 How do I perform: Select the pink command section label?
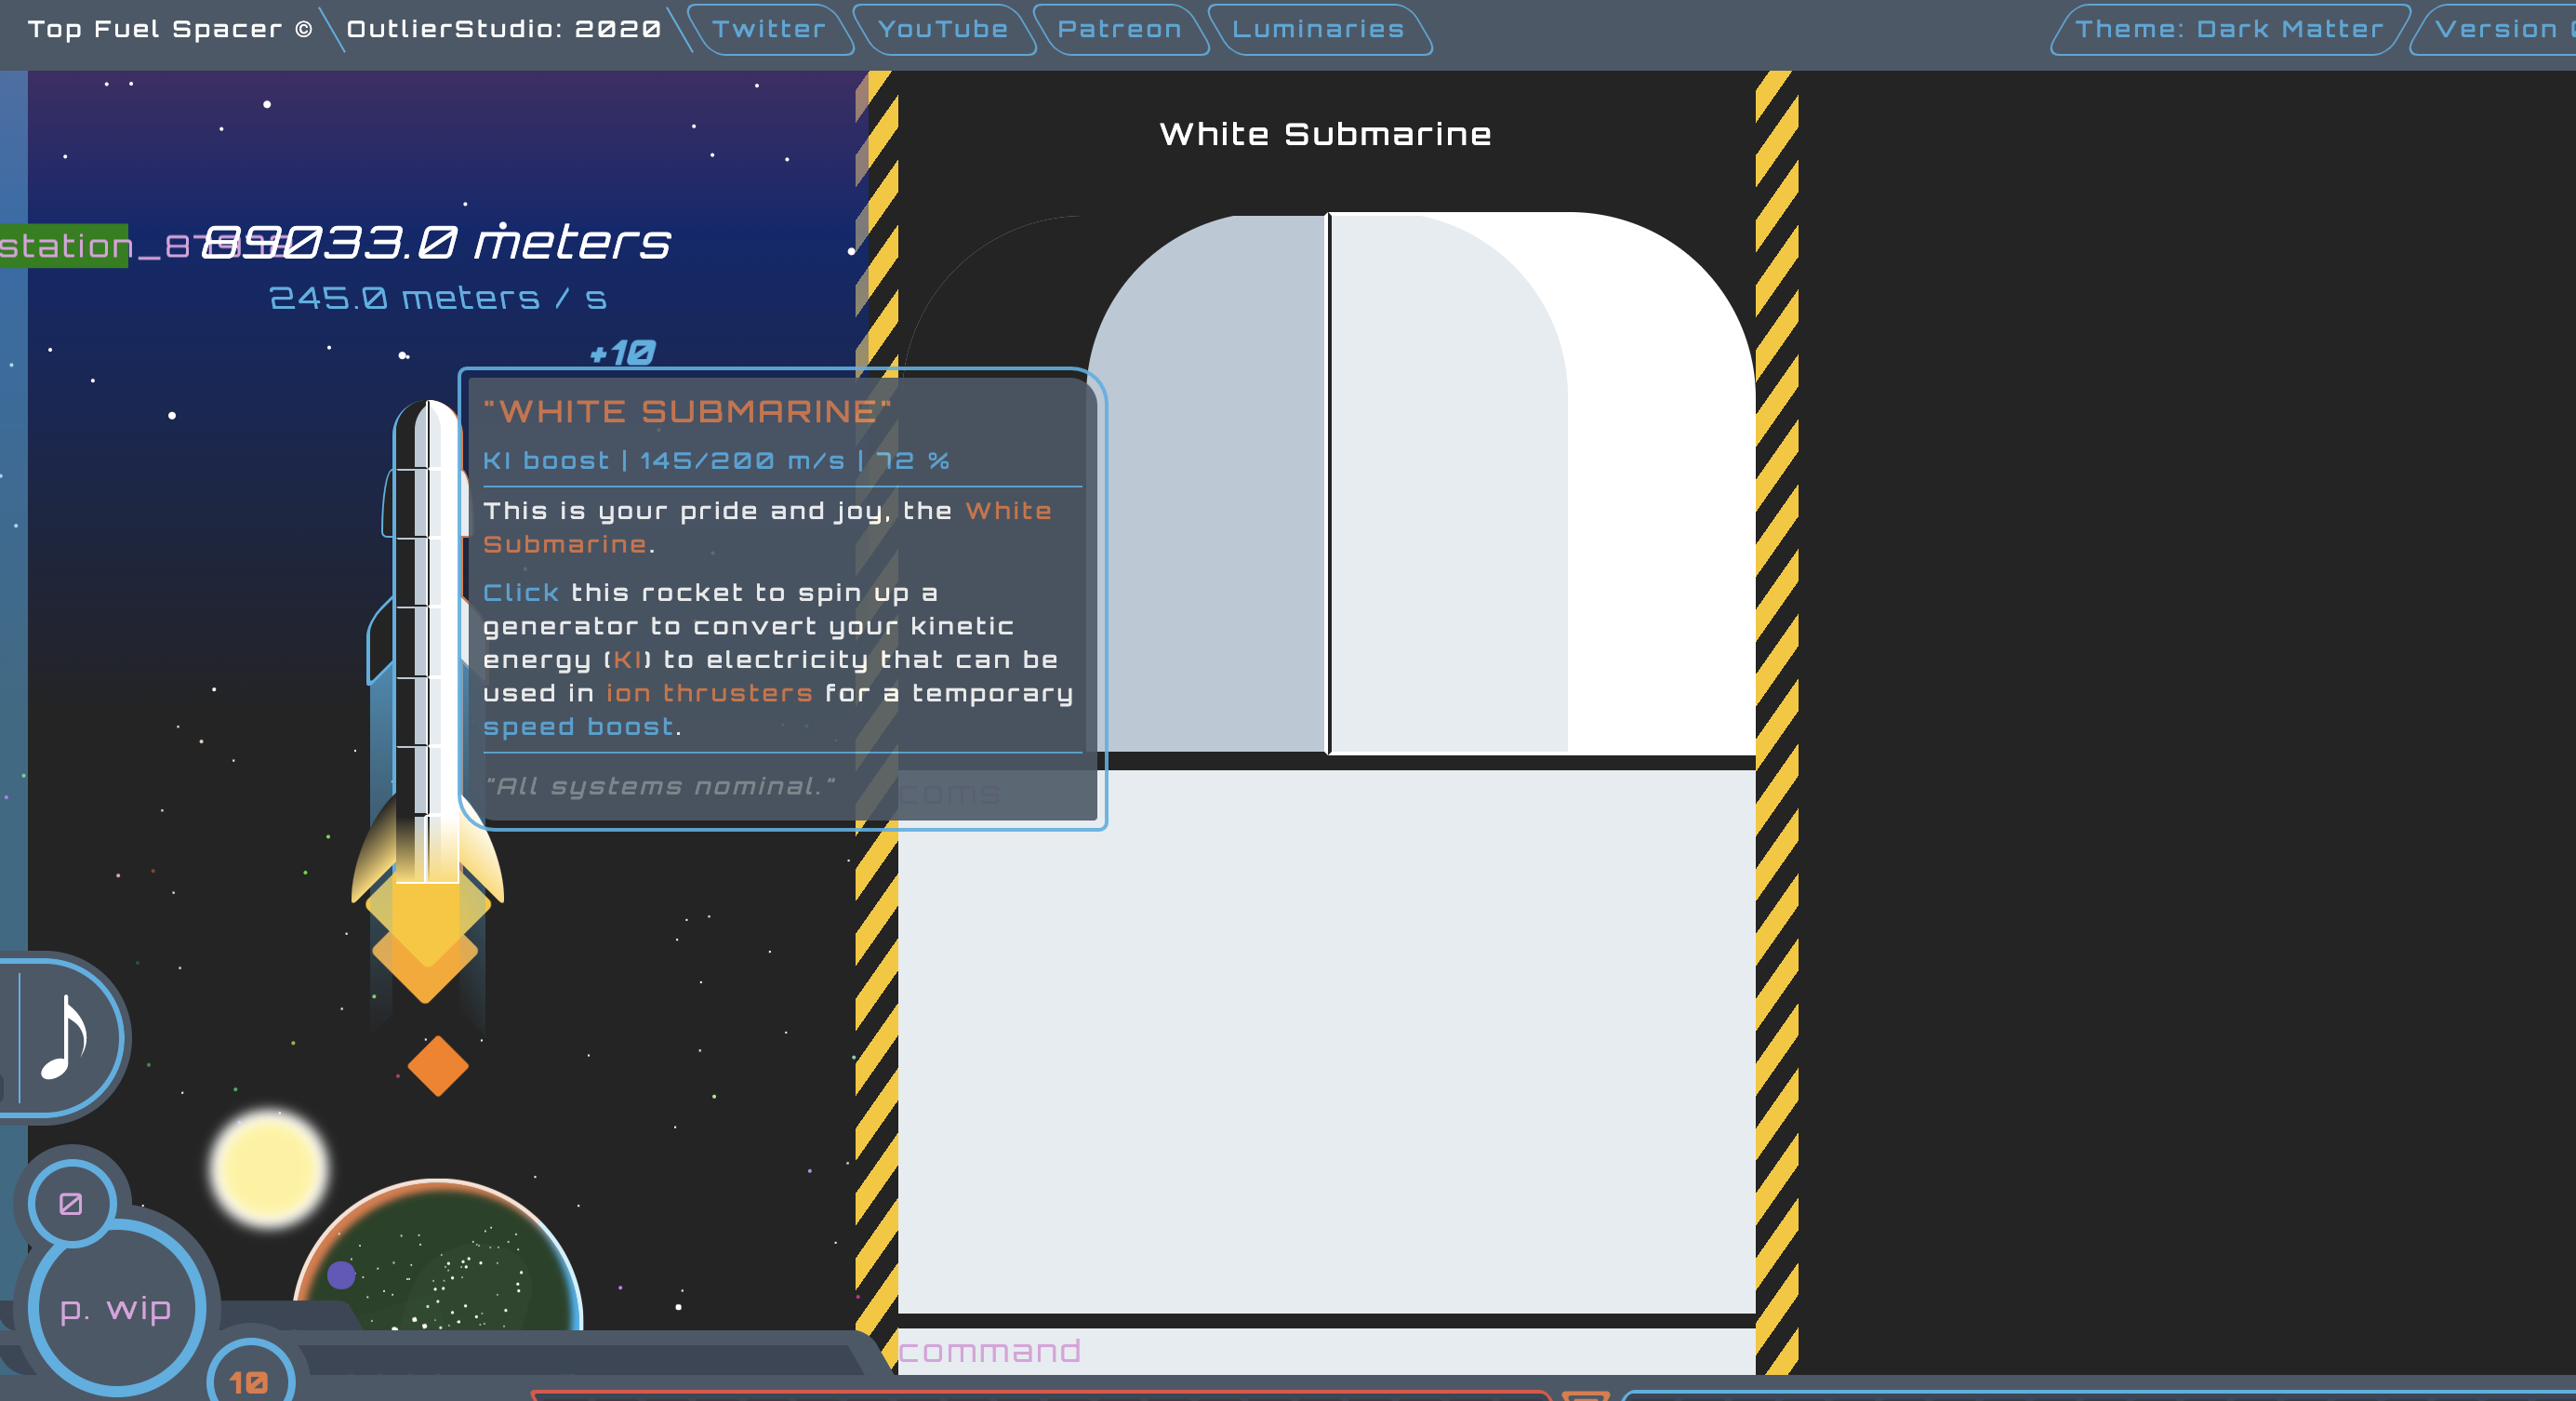click(x=989, y=1352)
